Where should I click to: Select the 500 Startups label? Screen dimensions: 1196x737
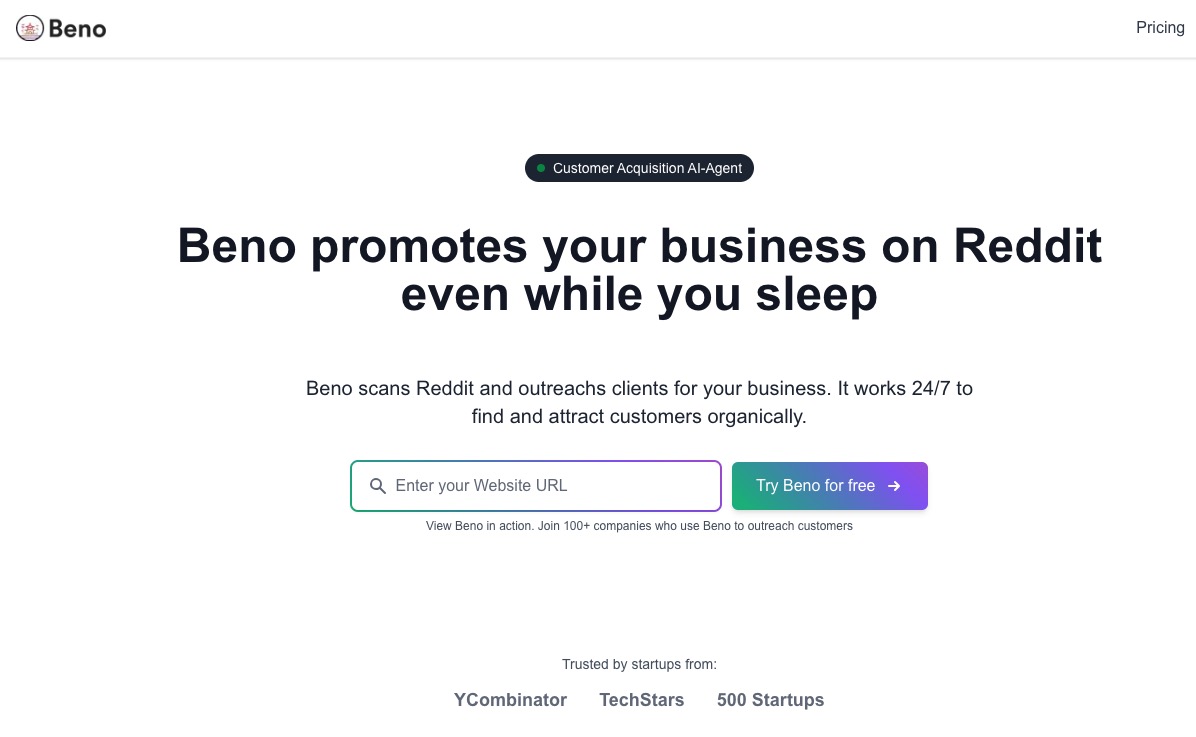pyautogui.click(x=770, y=700)
